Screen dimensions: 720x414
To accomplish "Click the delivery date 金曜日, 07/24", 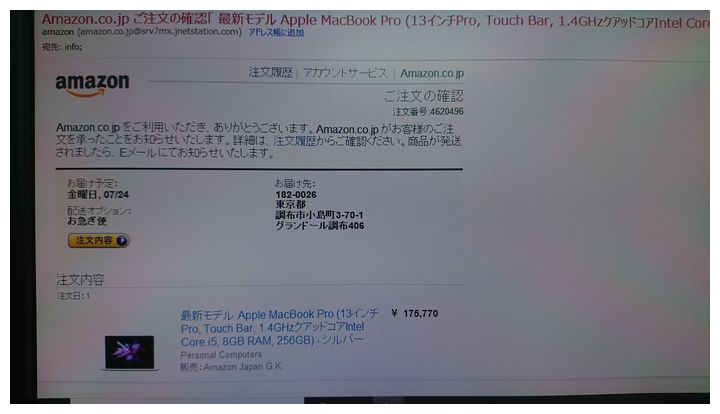I will click(x=98, y=195).
